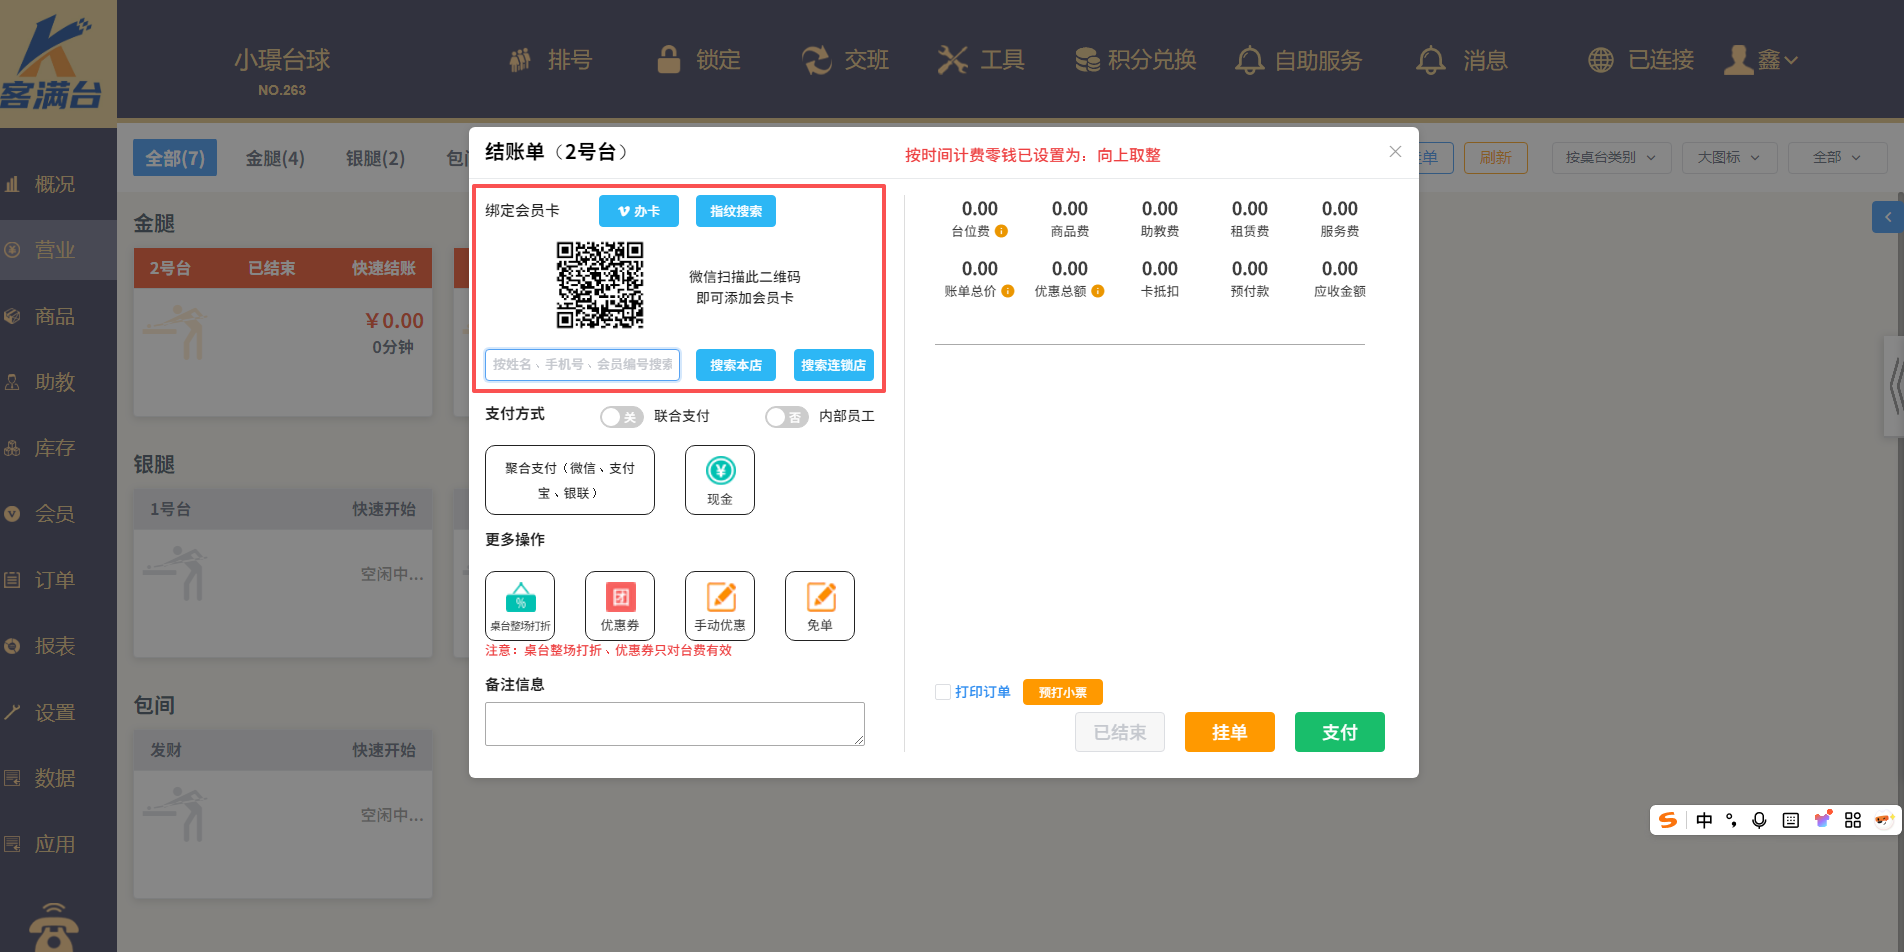Switch to the 金腿(4) tab
The image size is (1904, 952).
275,158
